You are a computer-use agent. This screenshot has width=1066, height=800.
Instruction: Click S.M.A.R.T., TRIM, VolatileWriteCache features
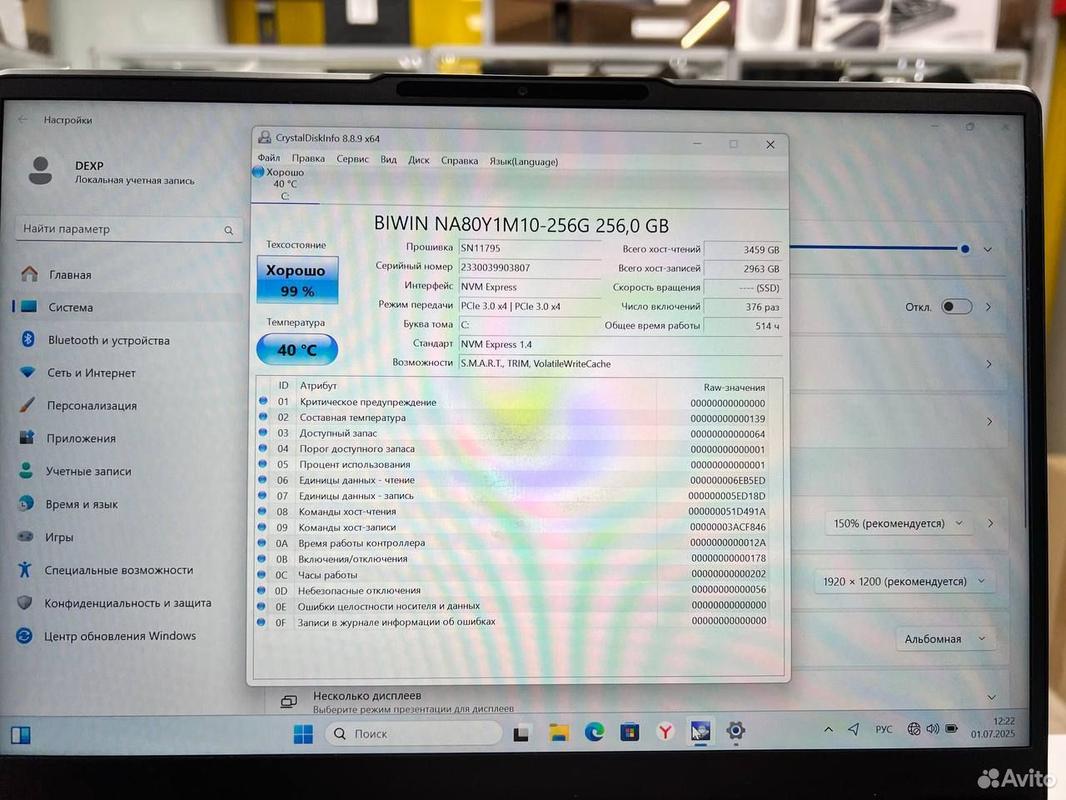point(620,364)
